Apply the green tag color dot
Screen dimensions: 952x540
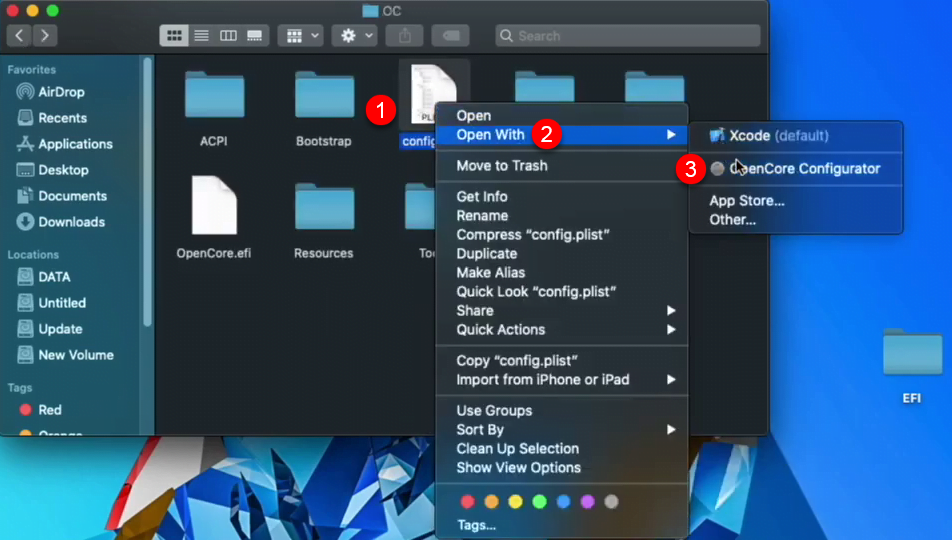[539, 502]
